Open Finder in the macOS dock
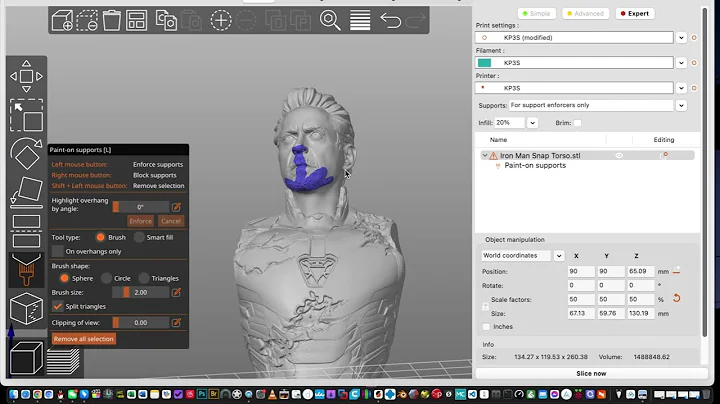Image resolution: width=720 pixels, height=404 pixels. point(13,394)
